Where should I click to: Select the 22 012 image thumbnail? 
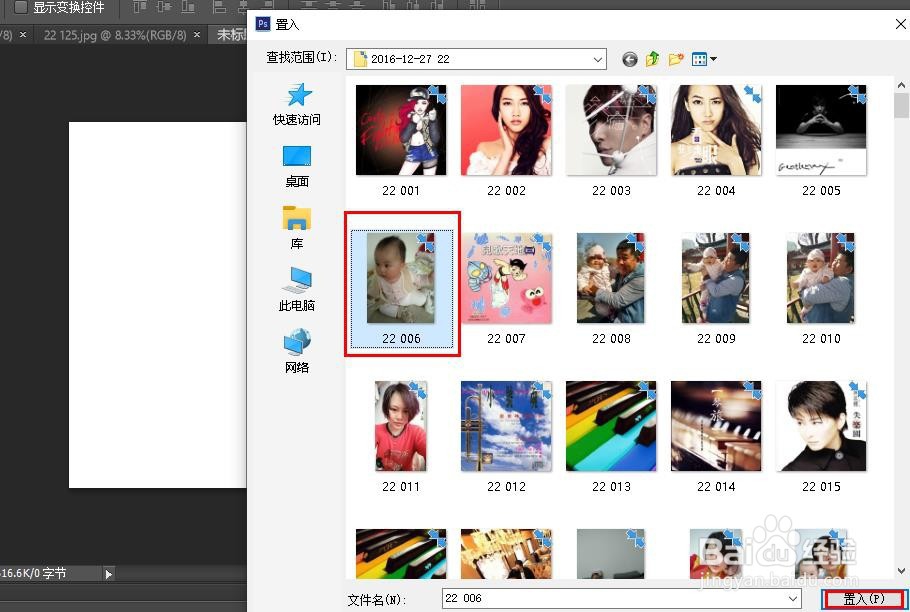tap(506, 426)
